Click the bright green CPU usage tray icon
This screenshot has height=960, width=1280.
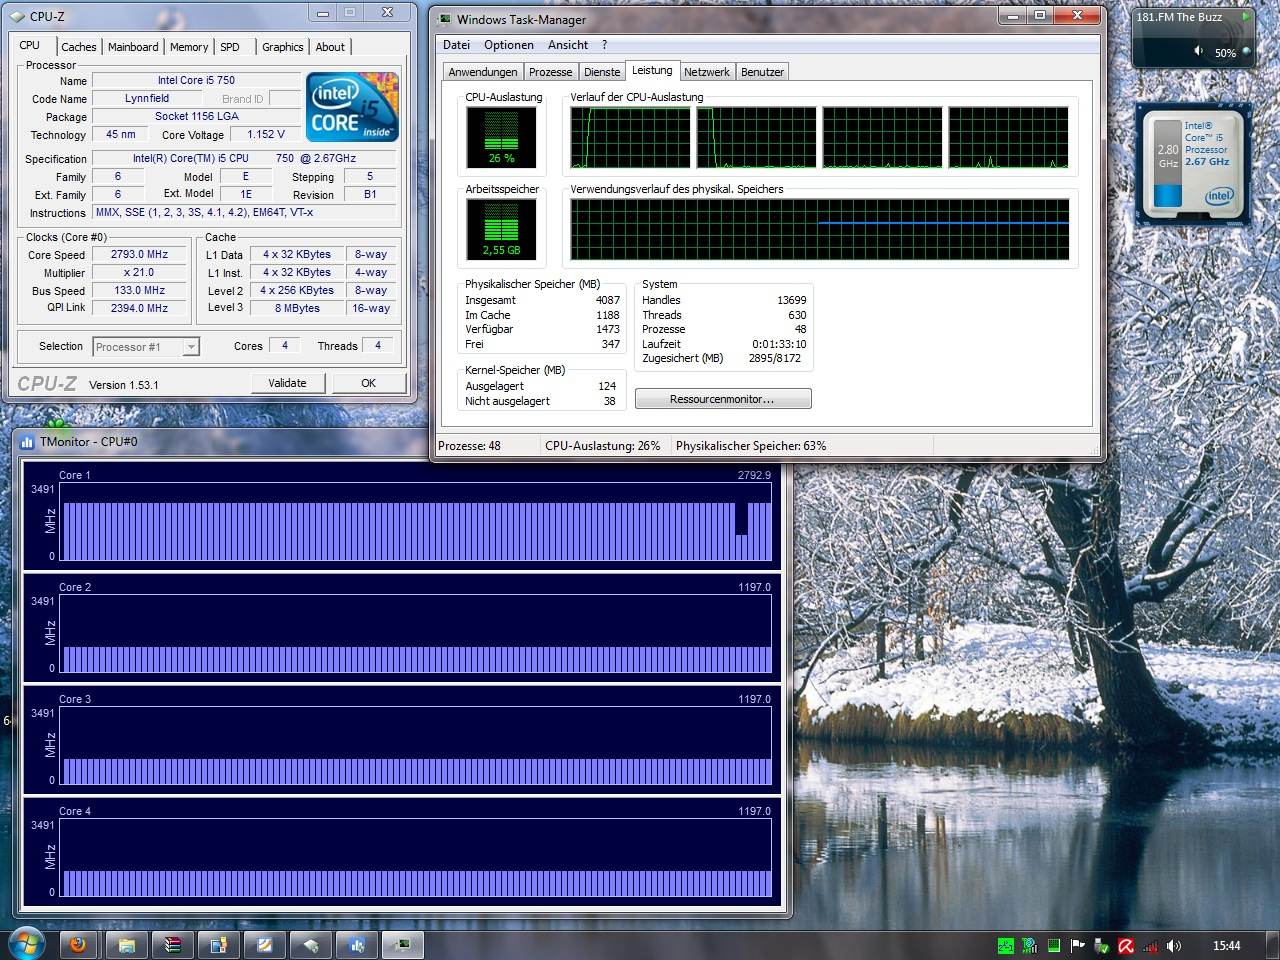click(1005, 945)
